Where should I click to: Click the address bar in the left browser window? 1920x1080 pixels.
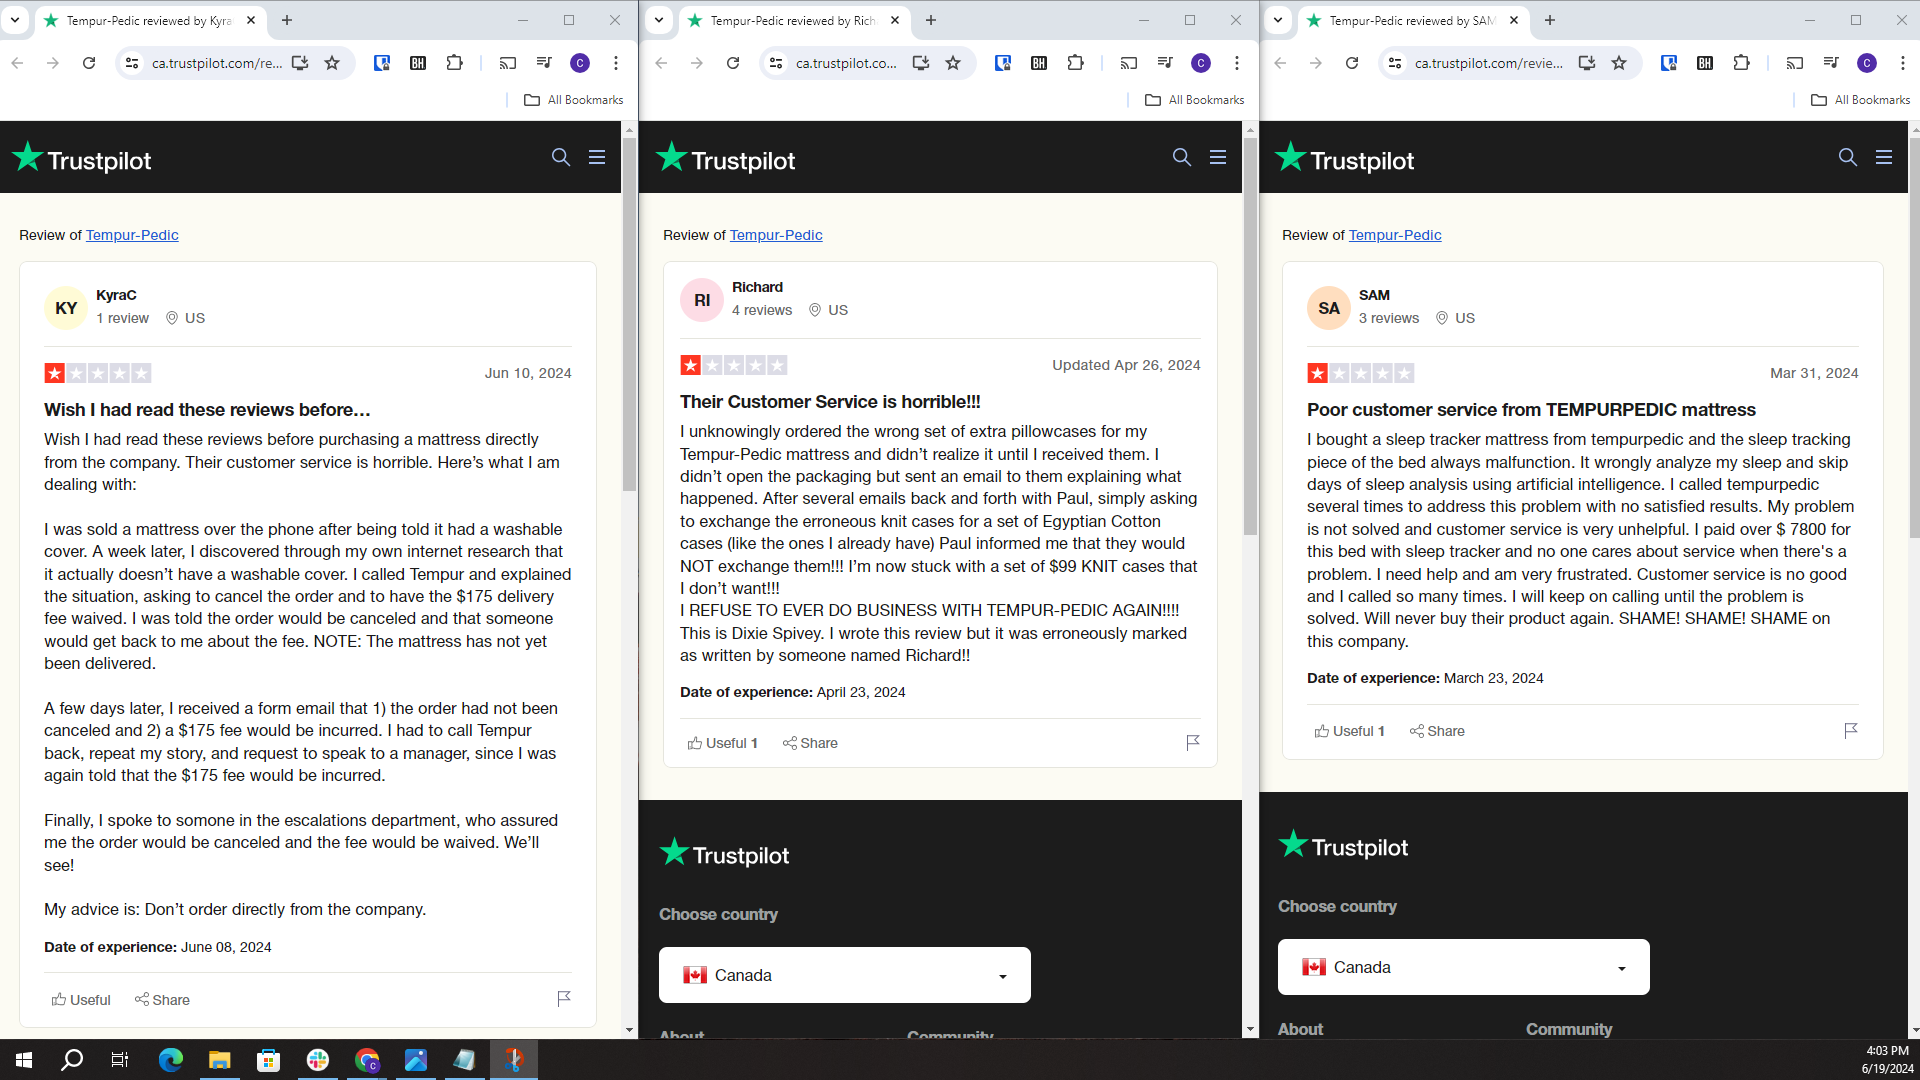pyautogui.click(x=216, y=63)
